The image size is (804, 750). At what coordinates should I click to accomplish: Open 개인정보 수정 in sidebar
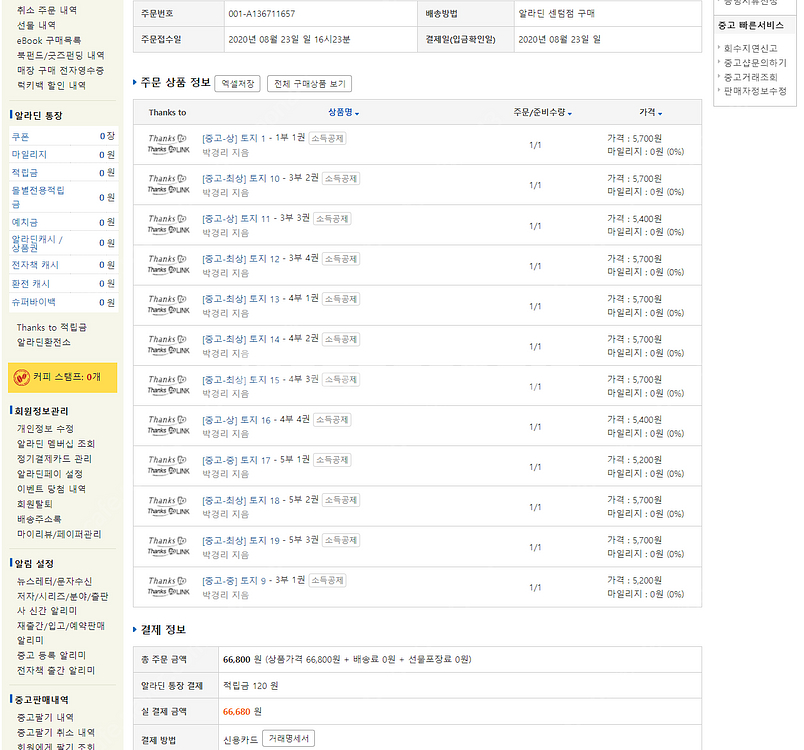[x=45, y=429]
